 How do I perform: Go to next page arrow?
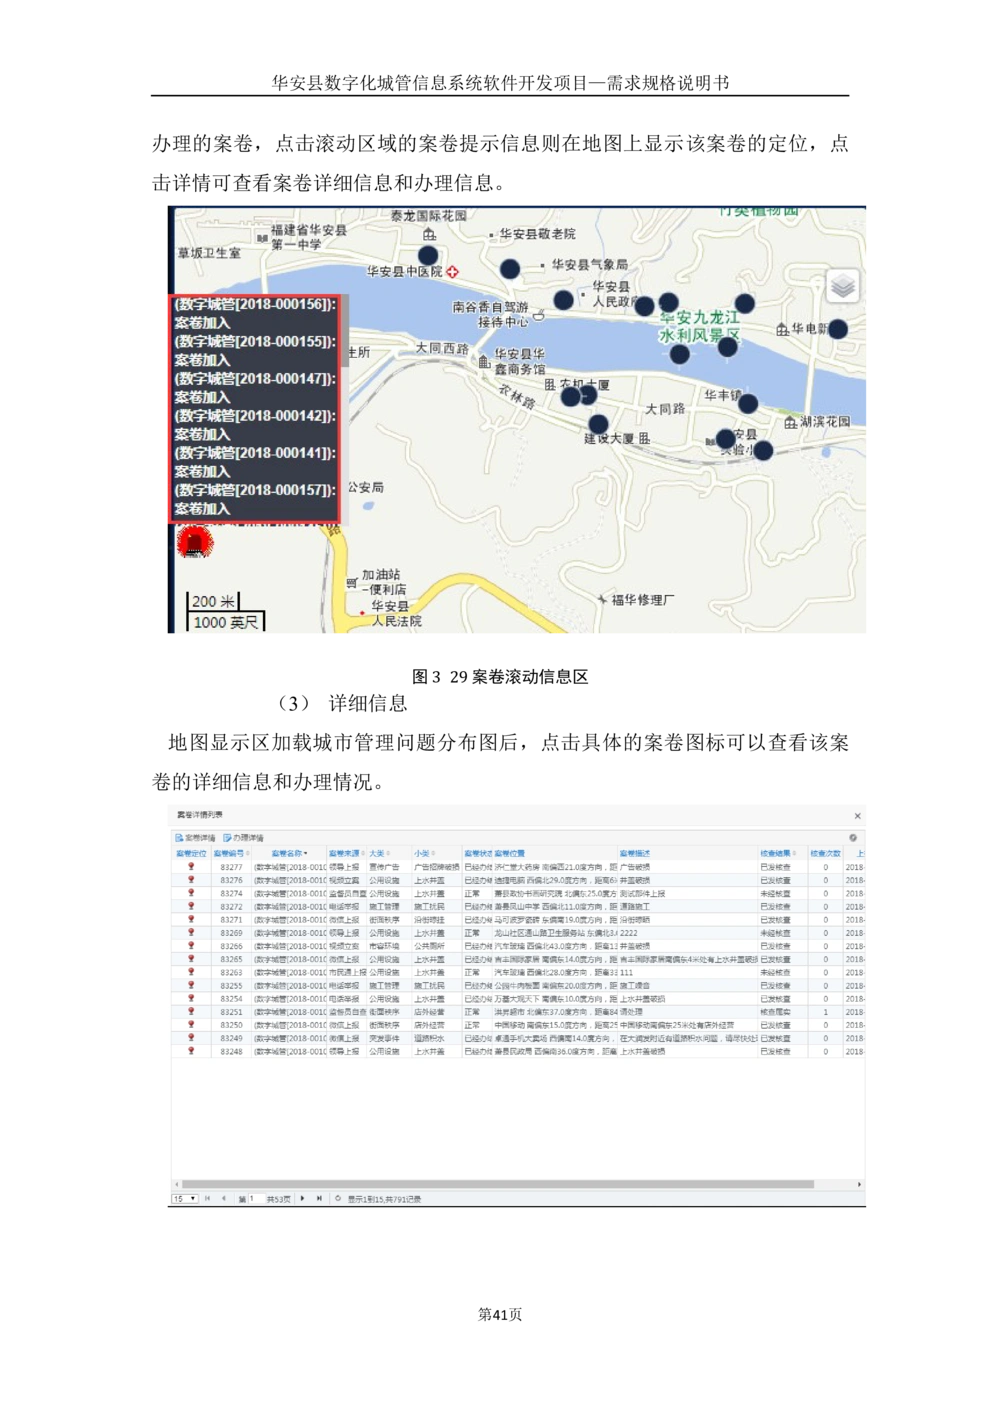pyautogui.click(x=303, y=1198)
